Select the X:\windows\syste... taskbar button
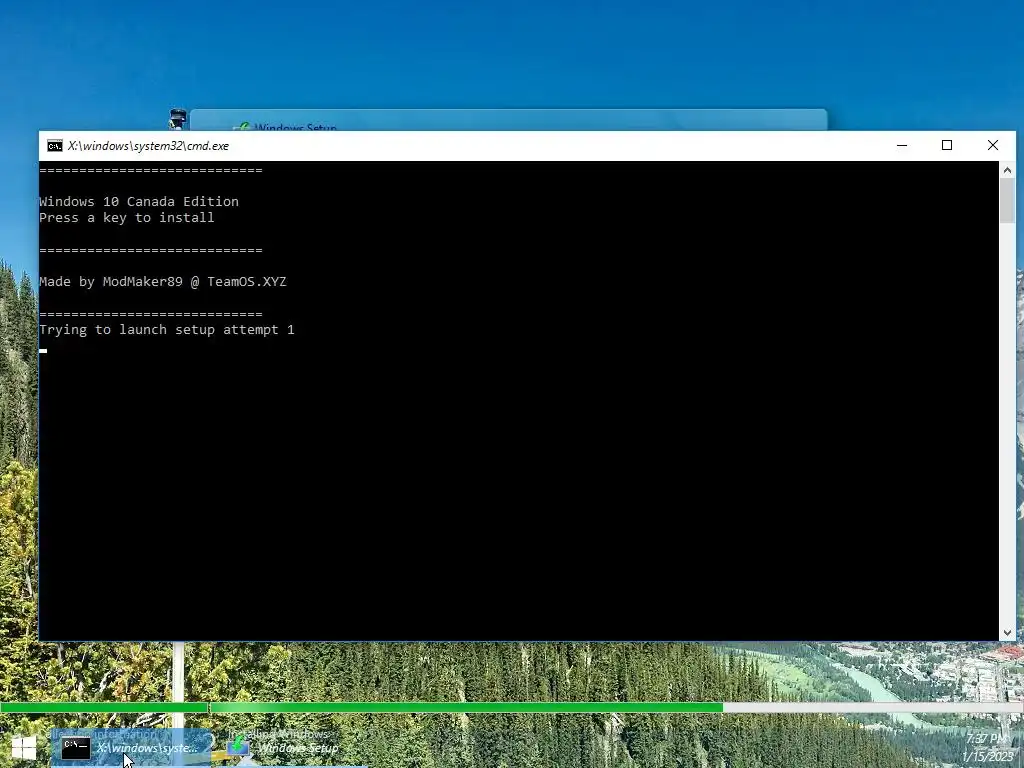Screen dimensions: 1024x768 tap(131, 748)
